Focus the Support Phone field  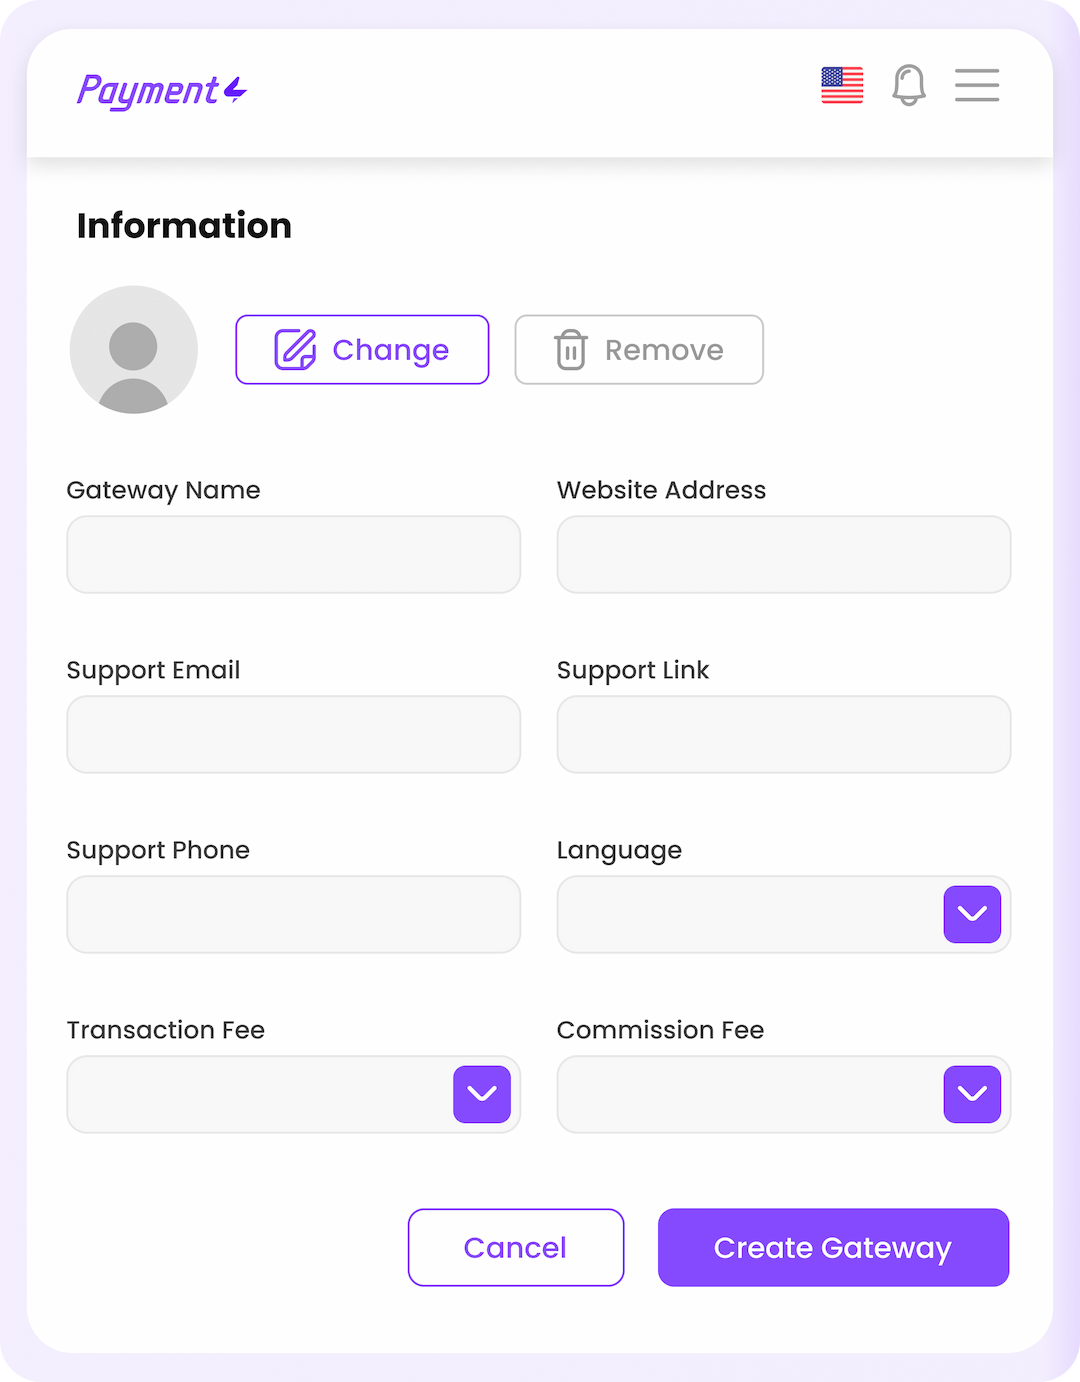[294, 914]
